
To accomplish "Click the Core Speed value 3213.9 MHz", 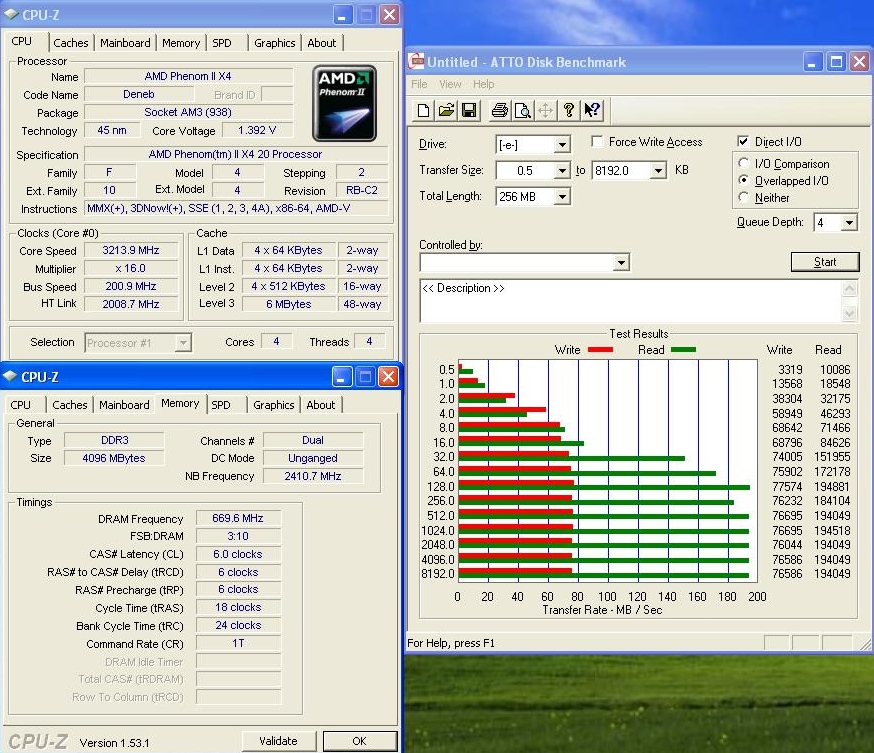I will 131,250.
